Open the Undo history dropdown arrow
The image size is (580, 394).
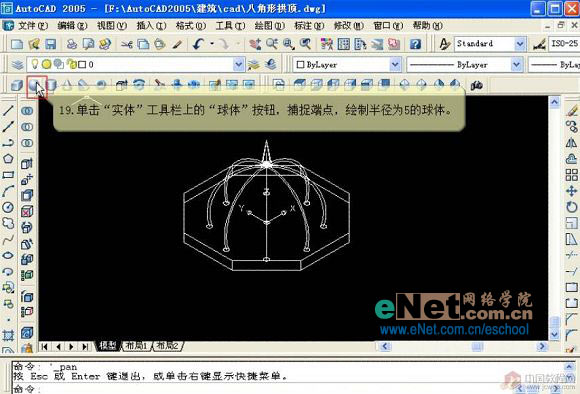point(212,44)
